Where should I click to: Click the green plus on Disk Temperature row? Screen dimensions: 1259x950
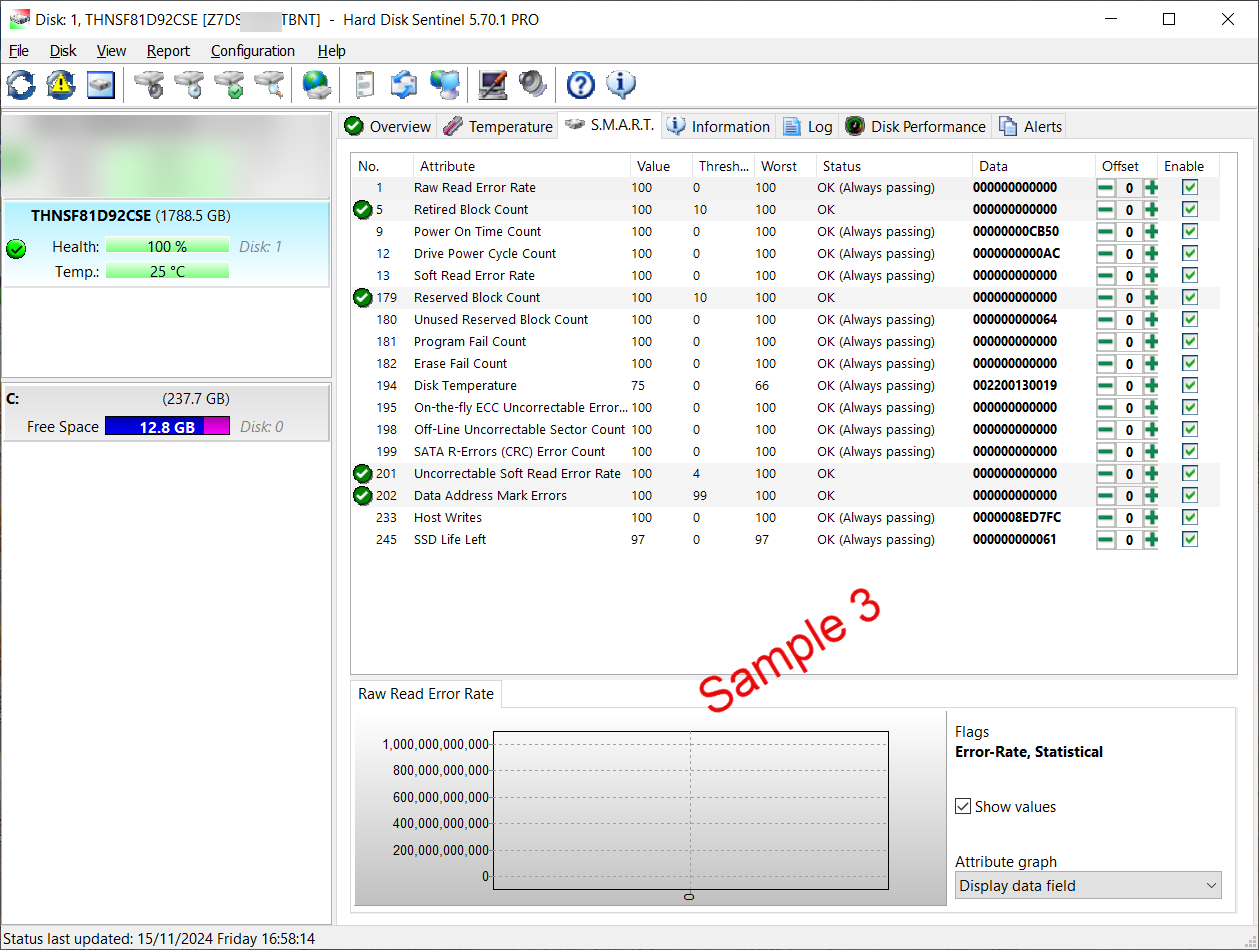[x=1151, y=385]
